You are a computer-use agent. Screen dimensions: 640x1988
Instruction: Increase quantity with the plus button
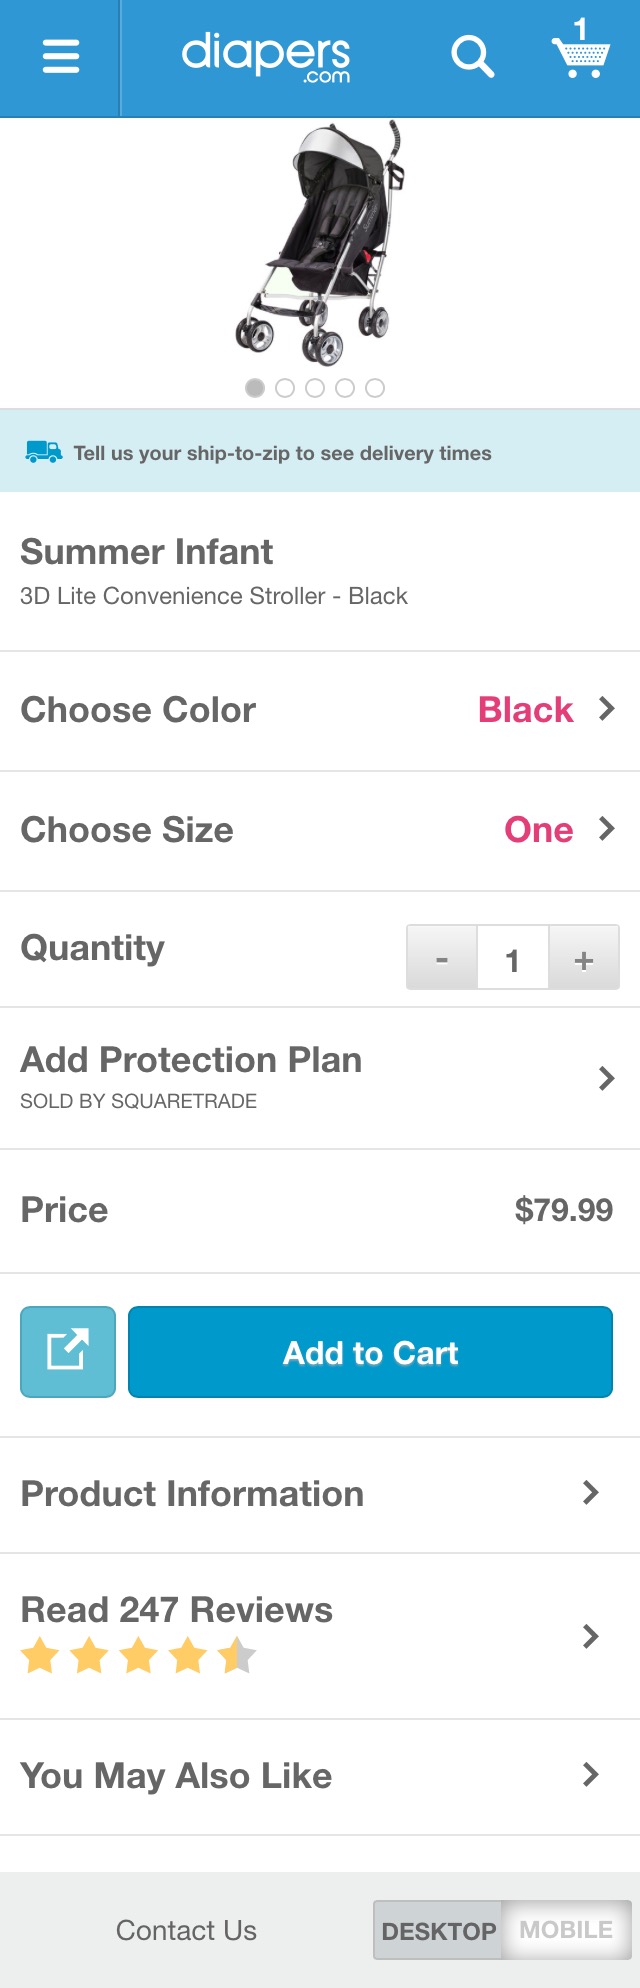click(x=584, y=960)
